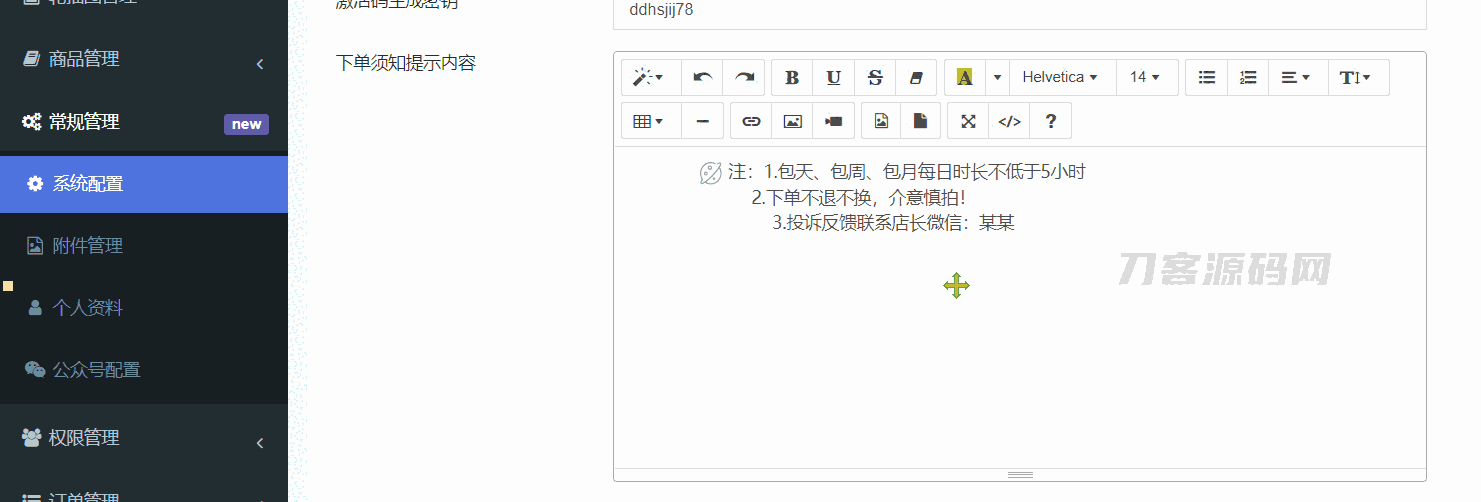Screen dimensions: 1481x502
Task: Click the 系统配置 gear icon
Action: pyautogui.click(x=35, y=184)
